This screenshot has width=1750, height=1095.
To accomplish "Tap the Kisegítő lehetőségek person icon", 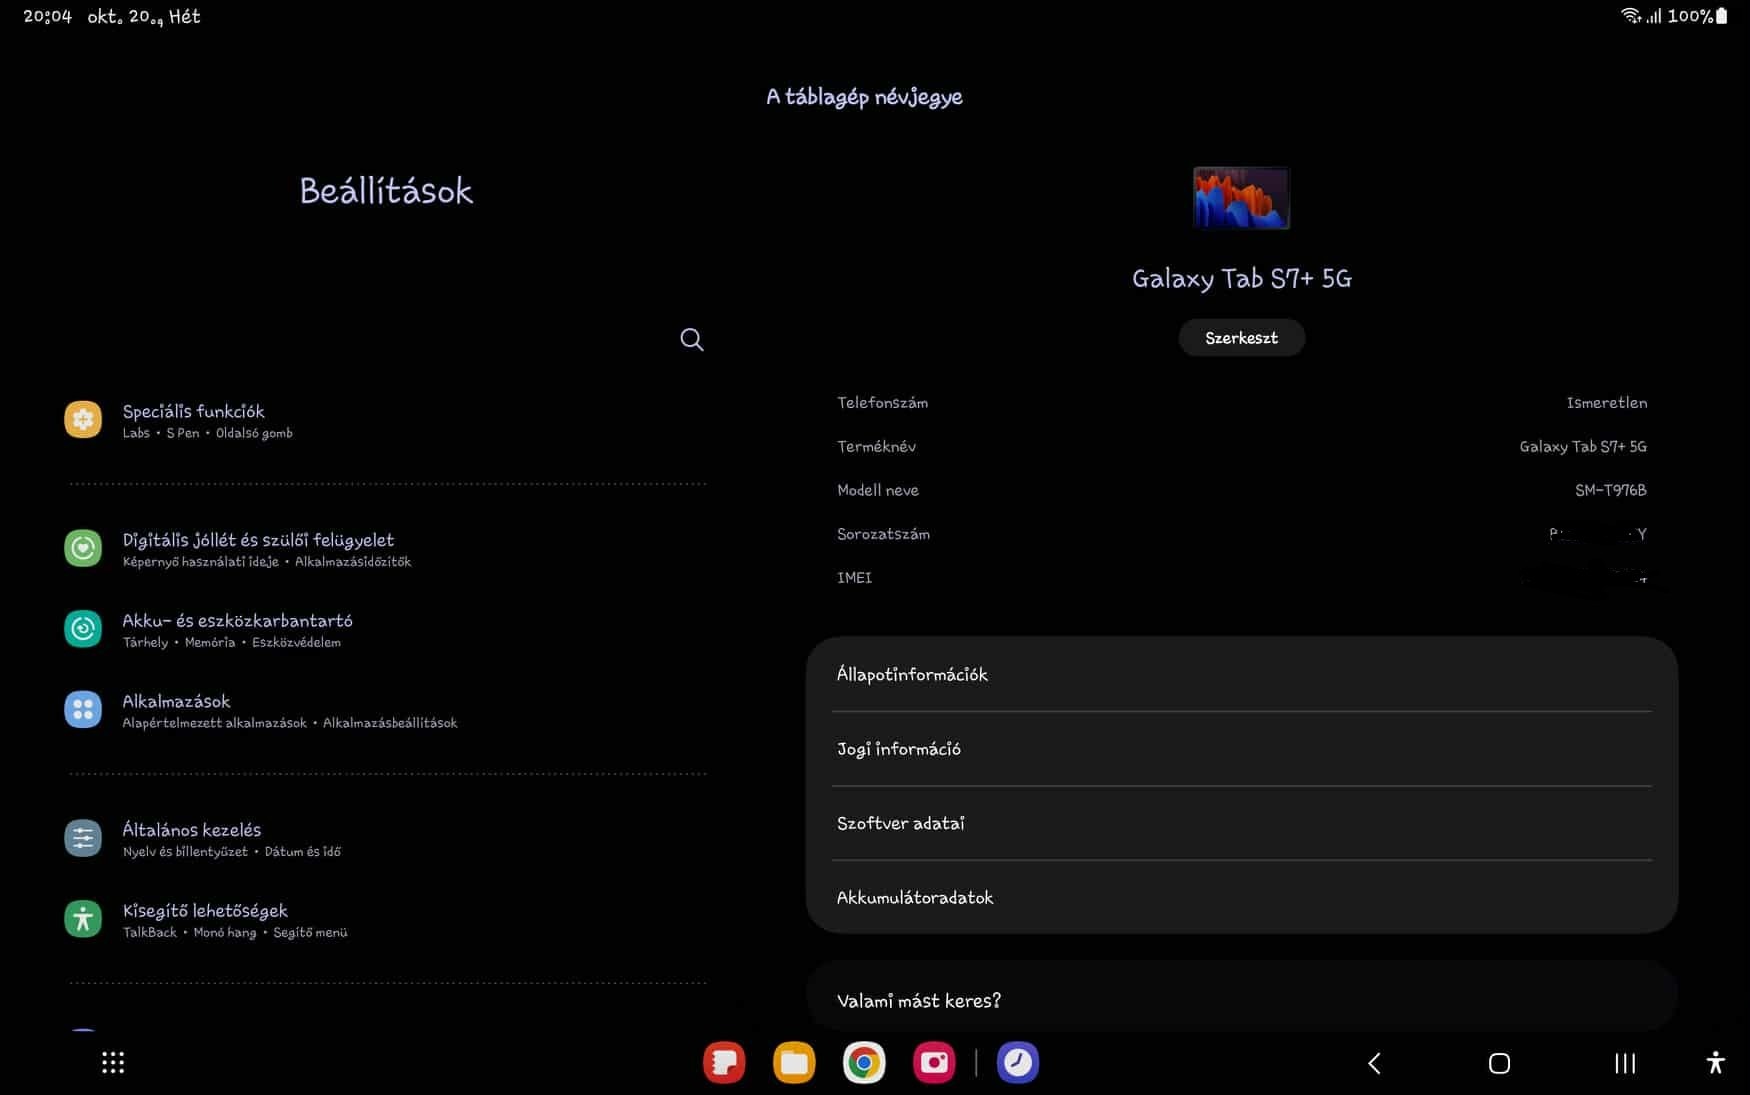I will [83, 919].
